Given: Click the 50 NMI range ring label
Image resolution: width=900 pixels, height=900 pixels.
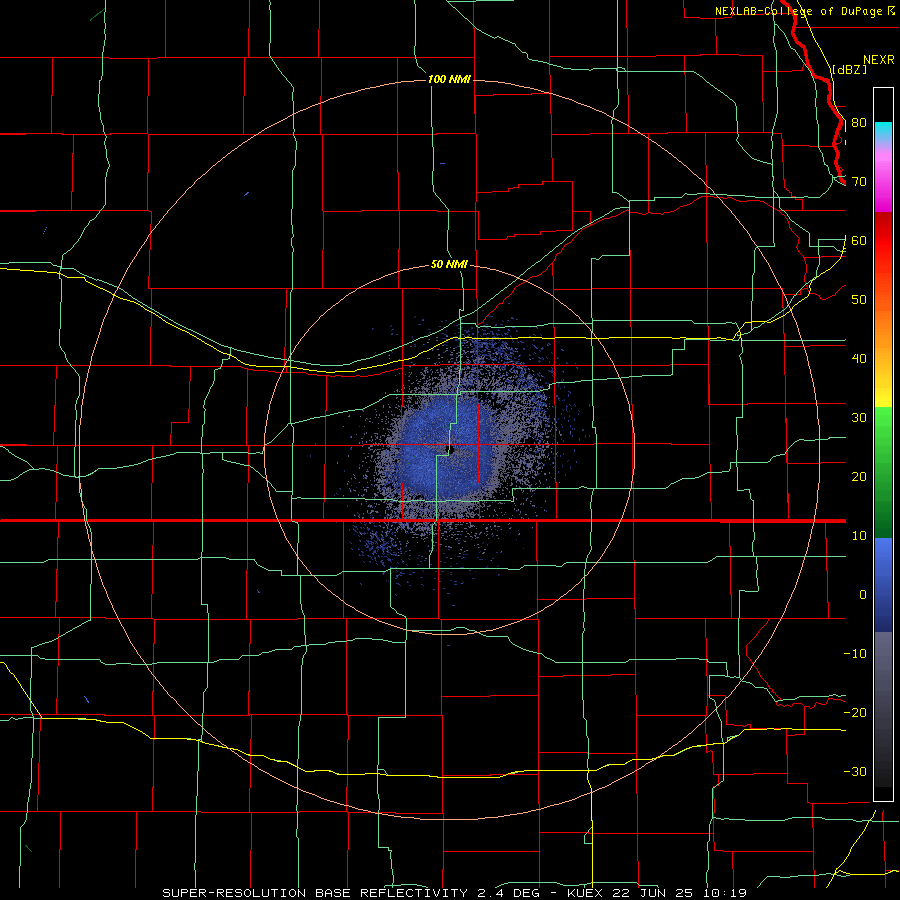Looking at the screenshot, I should (x=449, y=265).
